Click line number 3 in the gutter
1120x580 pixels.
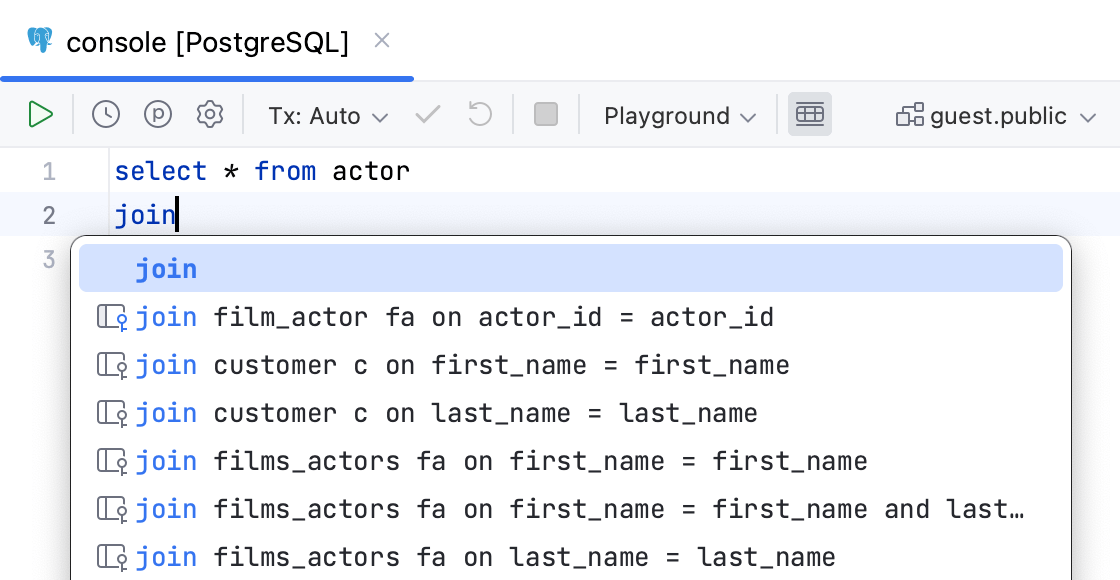point(48,258)
